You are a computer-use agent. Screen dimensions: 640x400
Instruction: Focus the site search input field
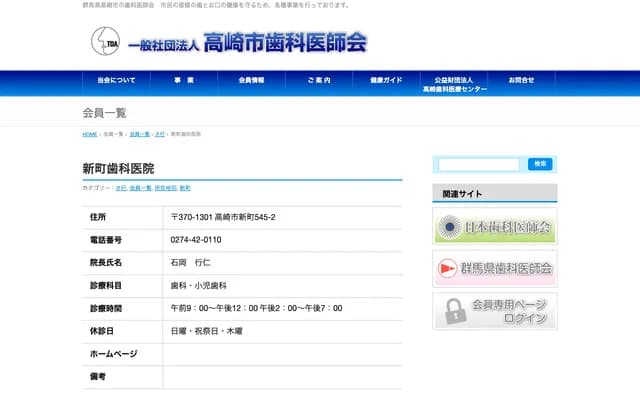pyautogui.click(x=479, y=164)
